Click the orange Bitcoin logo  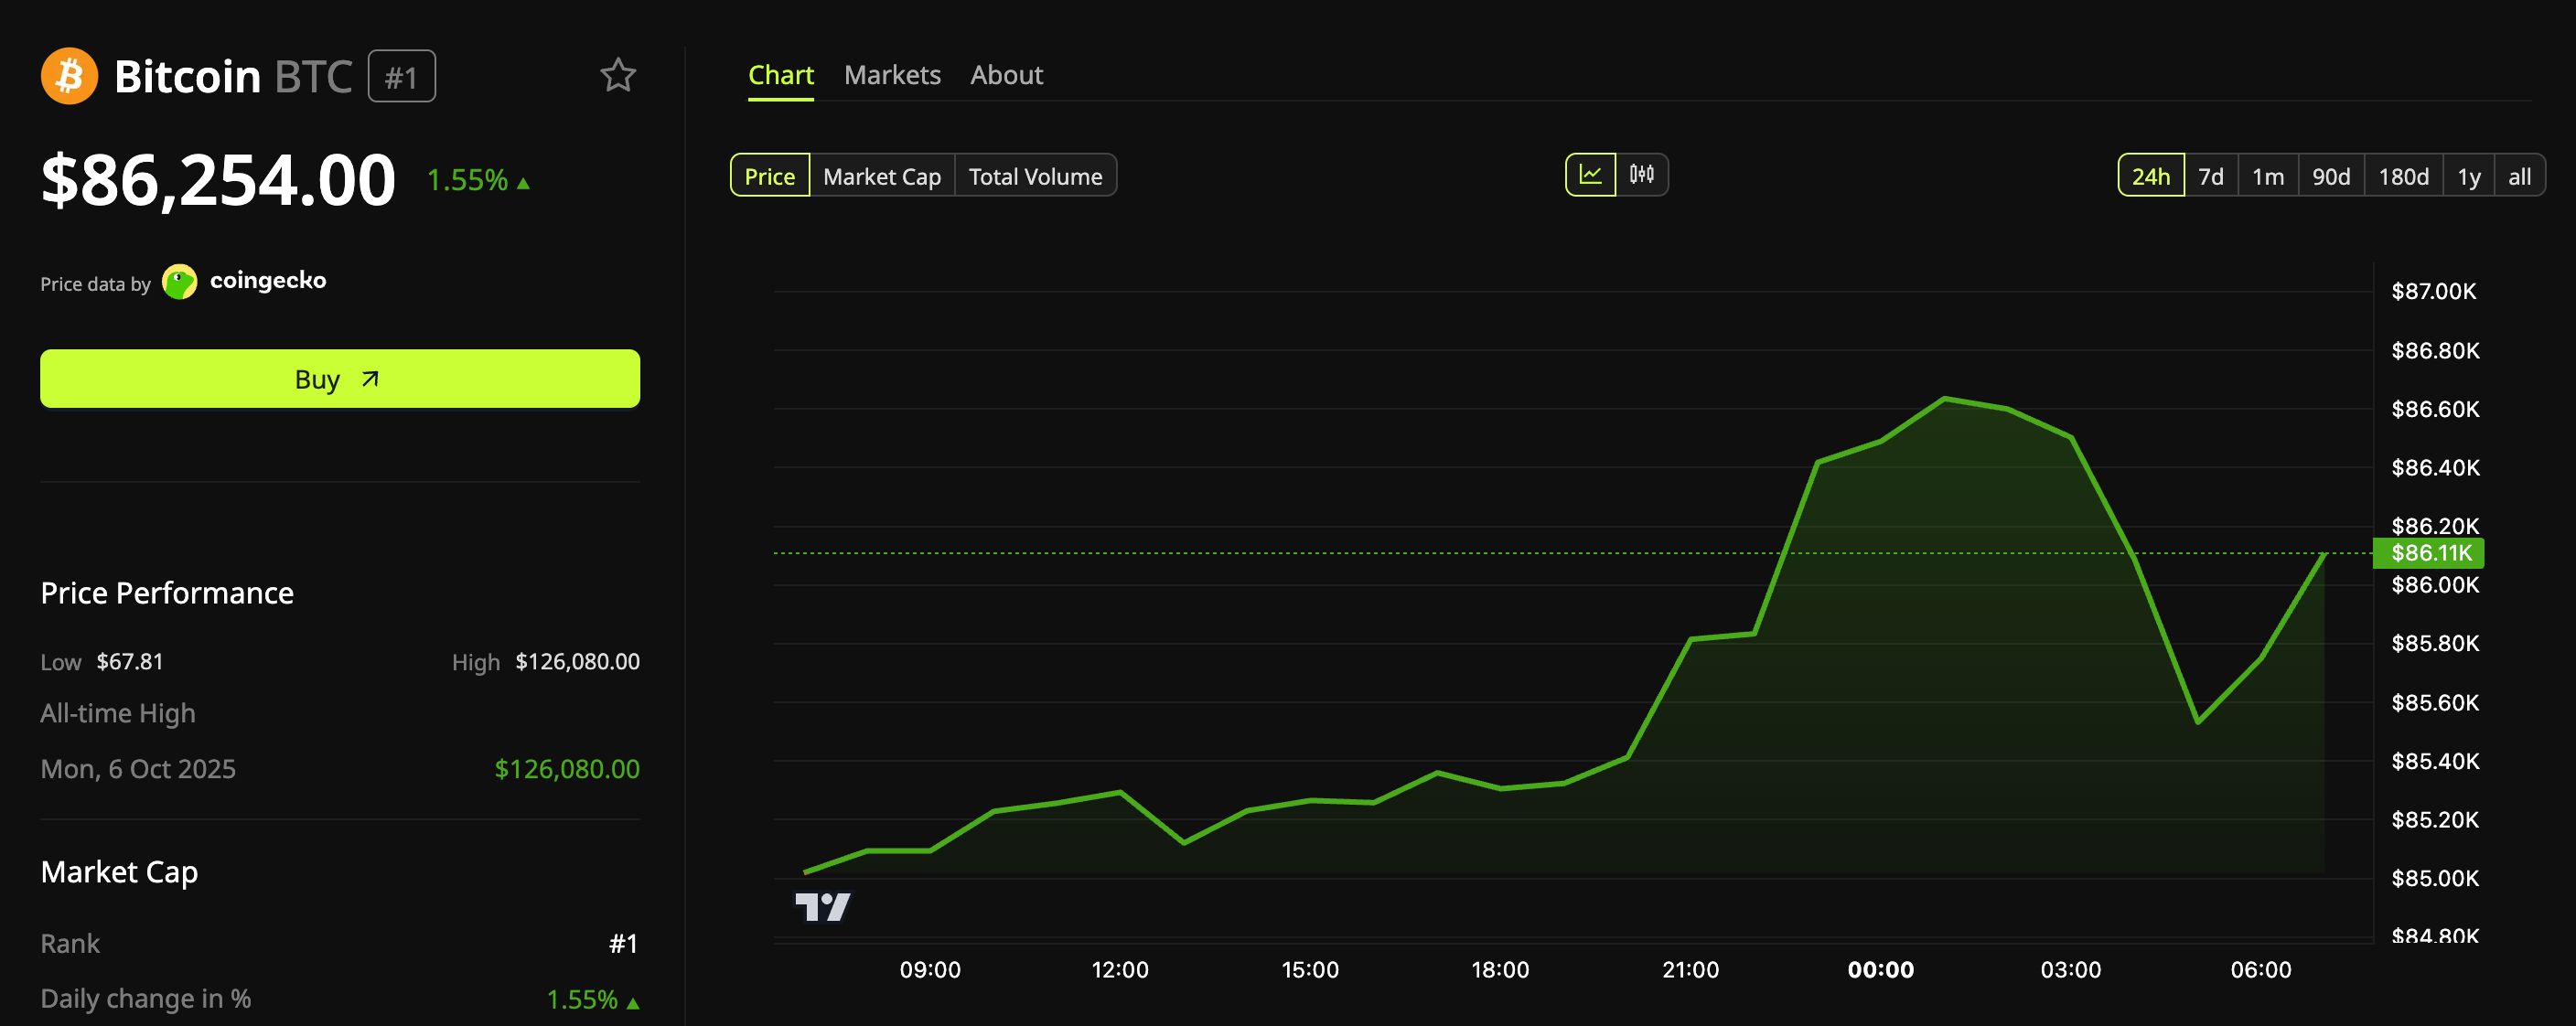point(69,76)
